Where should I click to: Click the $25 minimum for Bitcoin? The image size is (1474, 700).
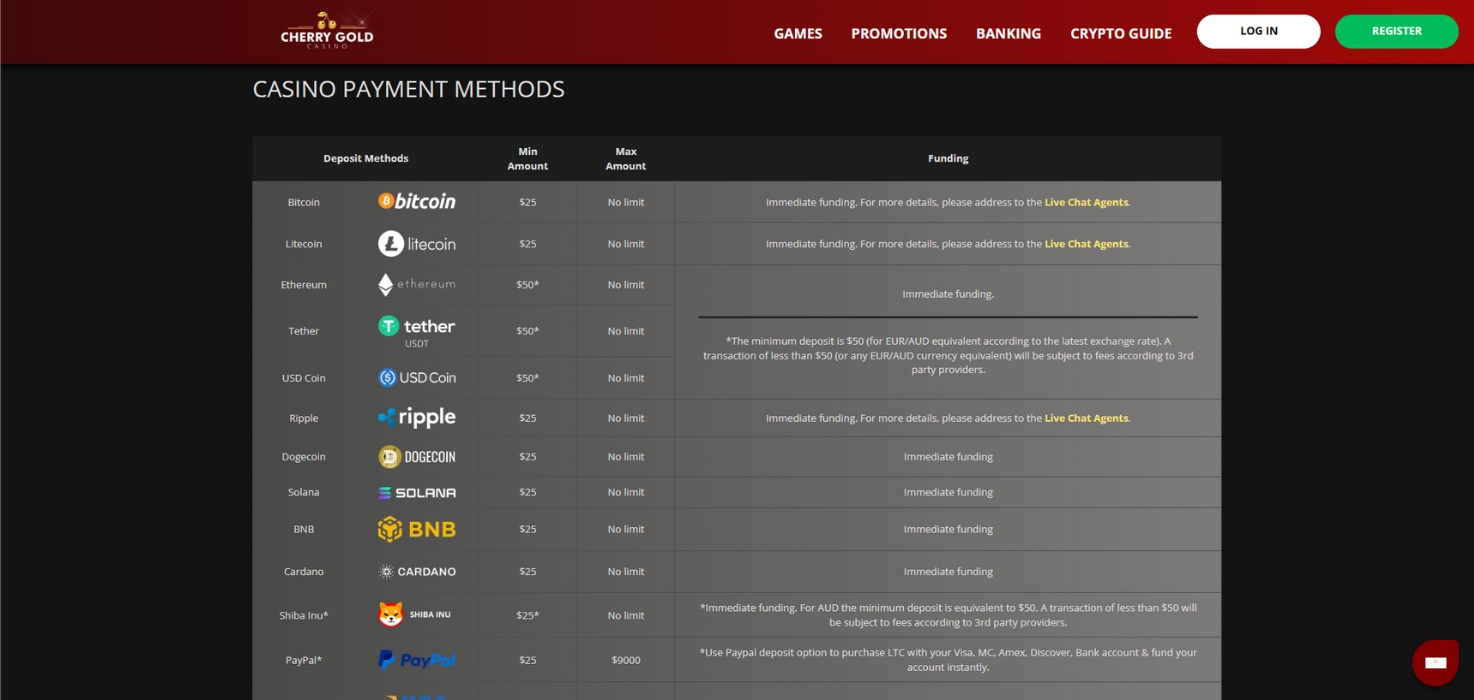pos(528,202)
